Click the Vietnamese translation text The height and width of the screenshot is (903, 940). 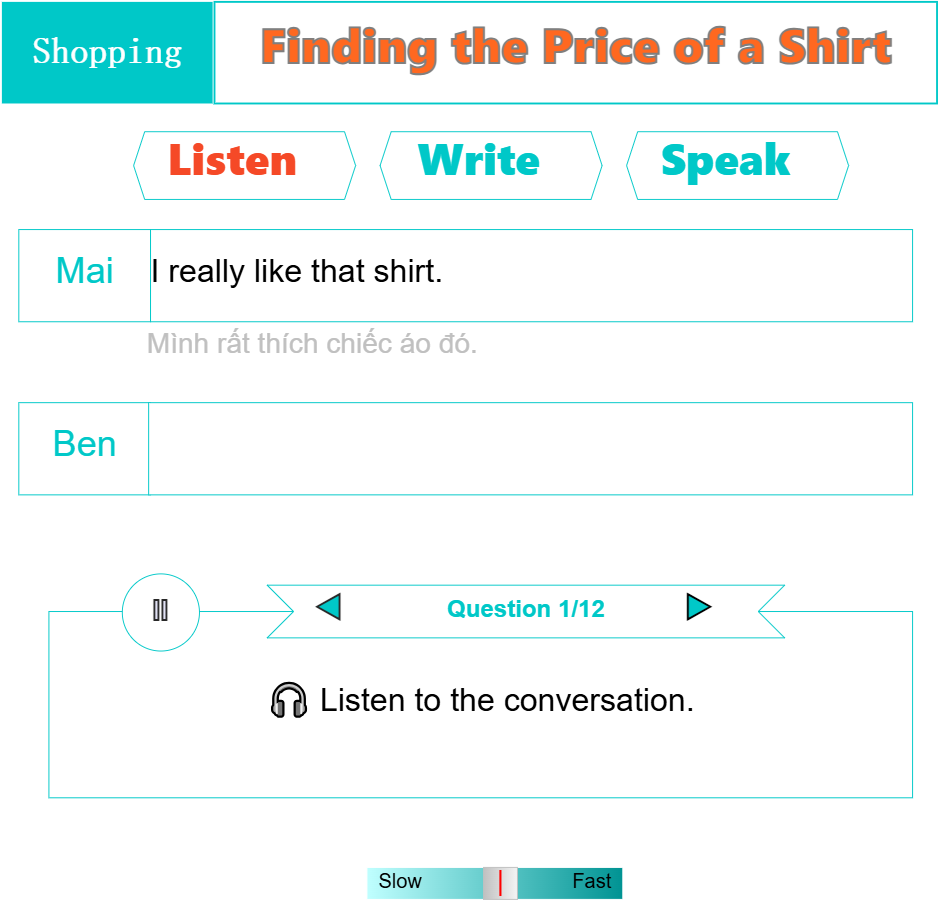point(312,344)
